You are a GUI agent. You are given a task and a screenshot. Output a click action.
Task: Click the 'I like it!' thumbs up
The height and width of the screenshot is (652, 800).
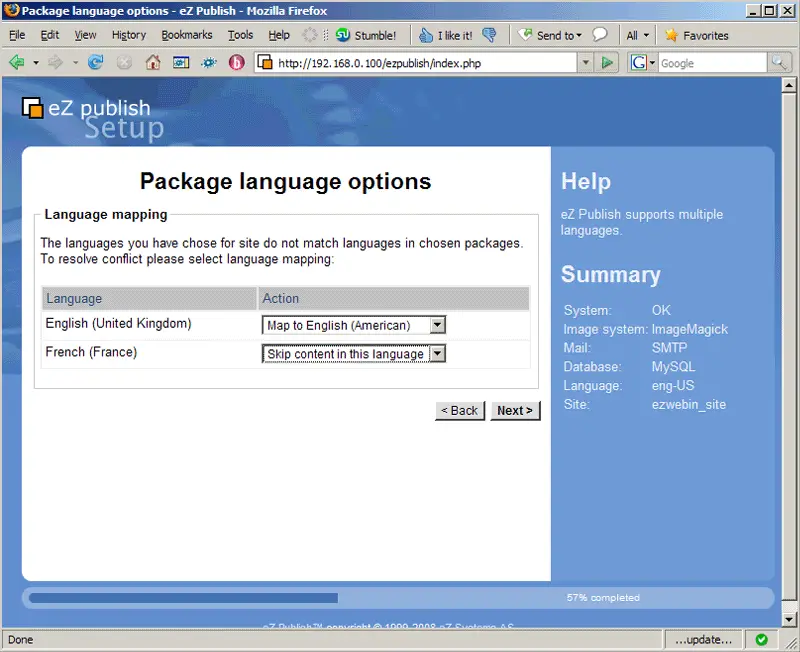pyautogui.click(x=445, y=35)
